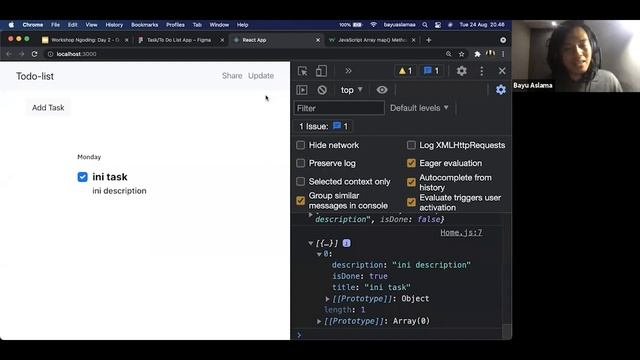Expand the partially visible logged object above

pyautogui.click(x=311, y=215)
